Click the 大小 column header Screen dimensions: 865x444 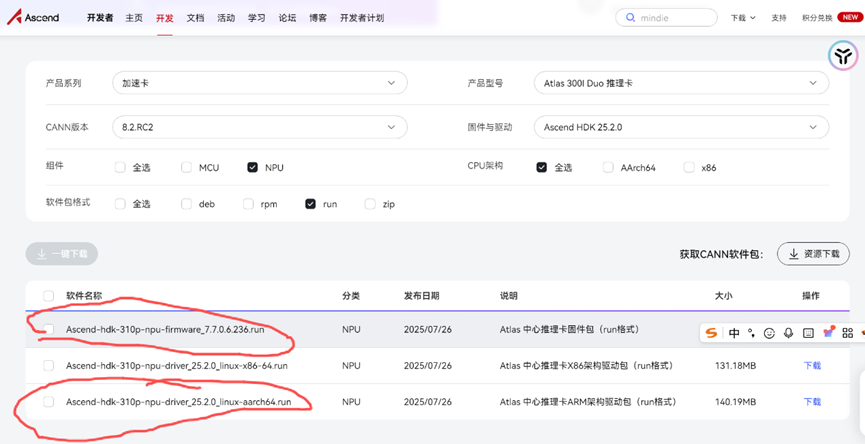(724, 296)
